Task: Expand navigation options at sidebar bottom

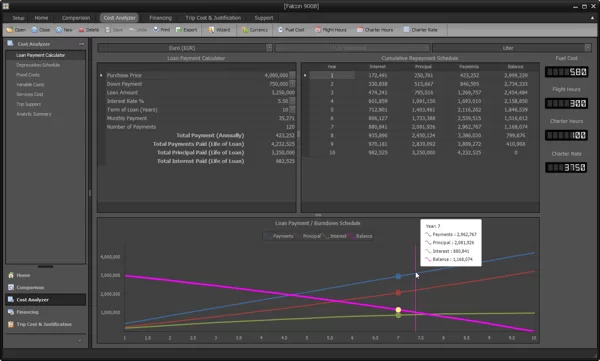Action: point(80,340)
